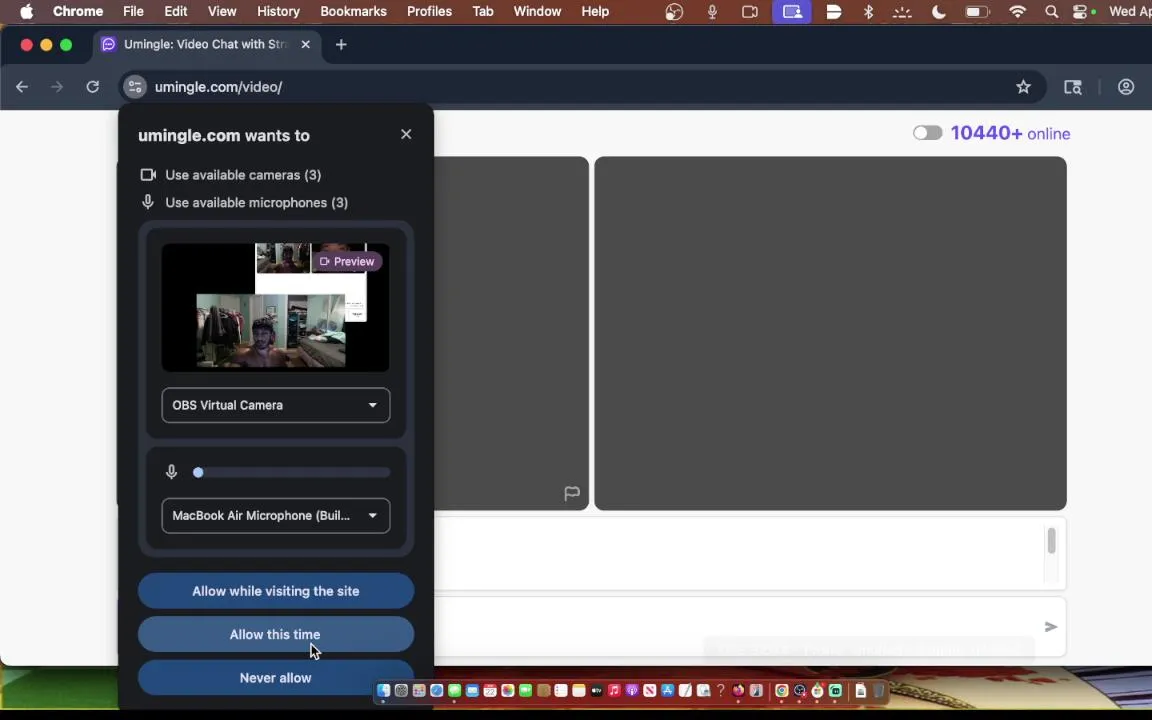Click the camera icon beside 'Use available cameras'
This screenshot has width=1152, height=720.
pos(148,175)
